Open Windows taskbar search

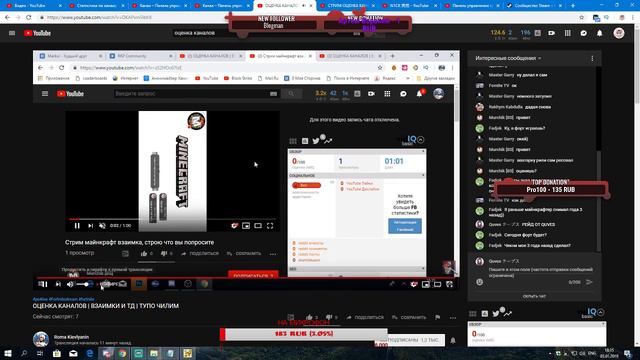[x=24, y=353]
